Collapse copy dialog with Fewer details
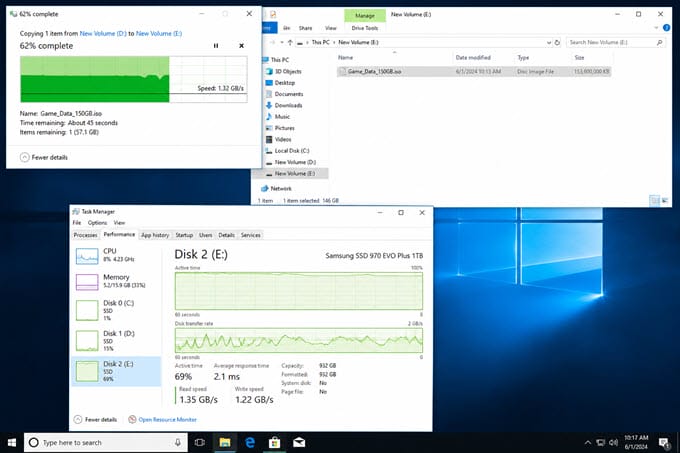680x453 pixels. pyautogui.click(x=44, y=157)
